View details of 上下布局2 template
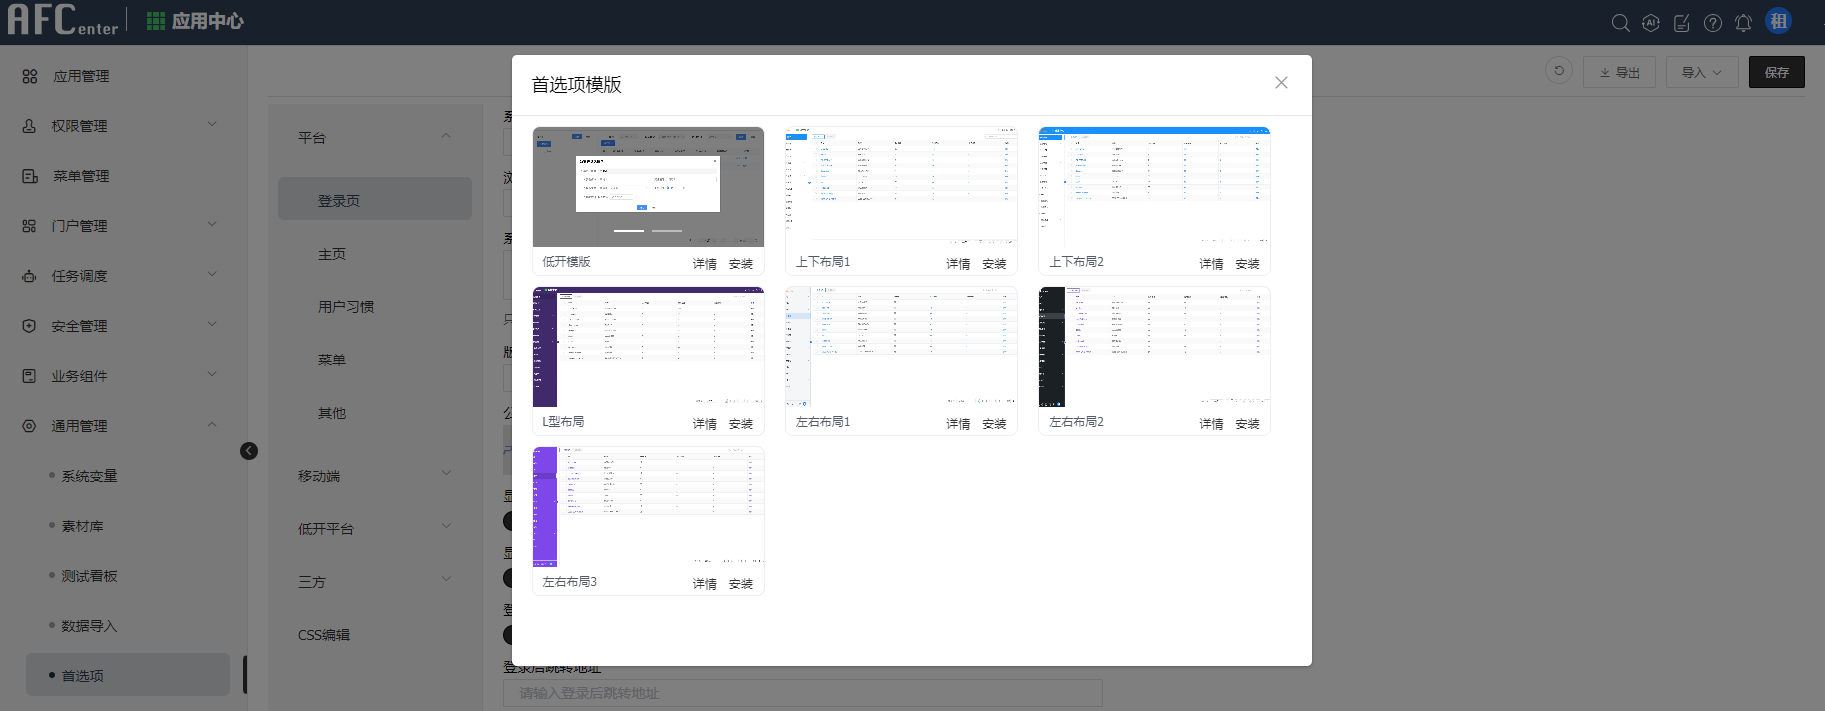This screenshot has height=711, width=1825. [x=1211, y=264]
